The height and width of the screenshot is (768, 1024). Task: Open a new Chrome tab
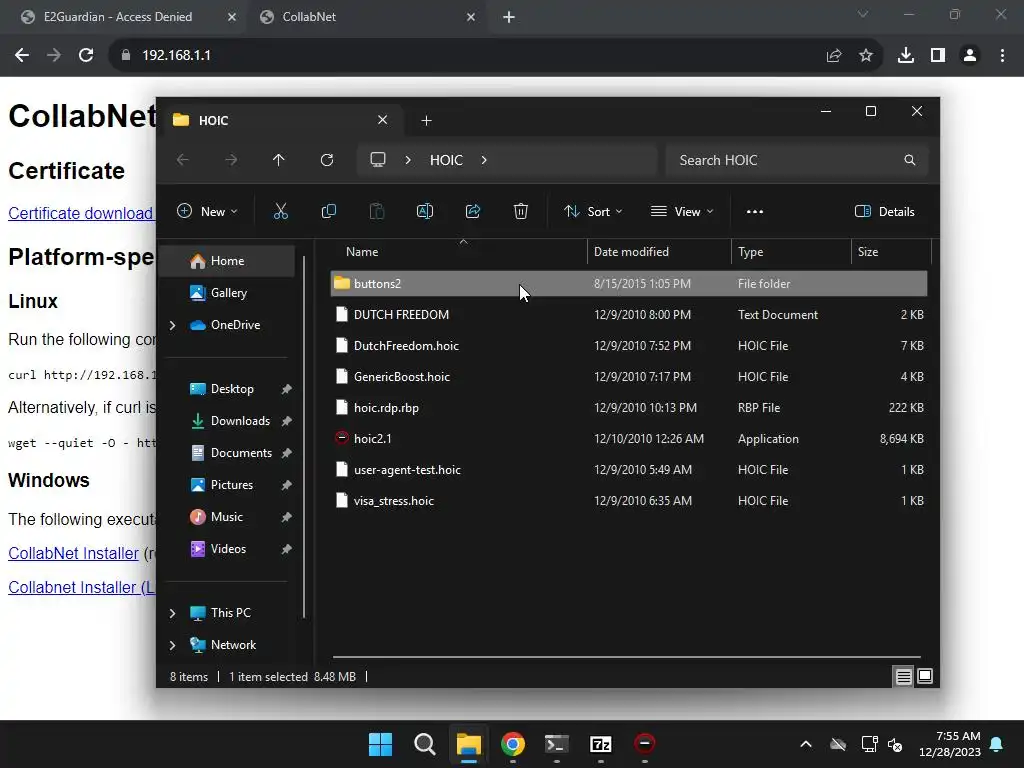tap(509, 17)
